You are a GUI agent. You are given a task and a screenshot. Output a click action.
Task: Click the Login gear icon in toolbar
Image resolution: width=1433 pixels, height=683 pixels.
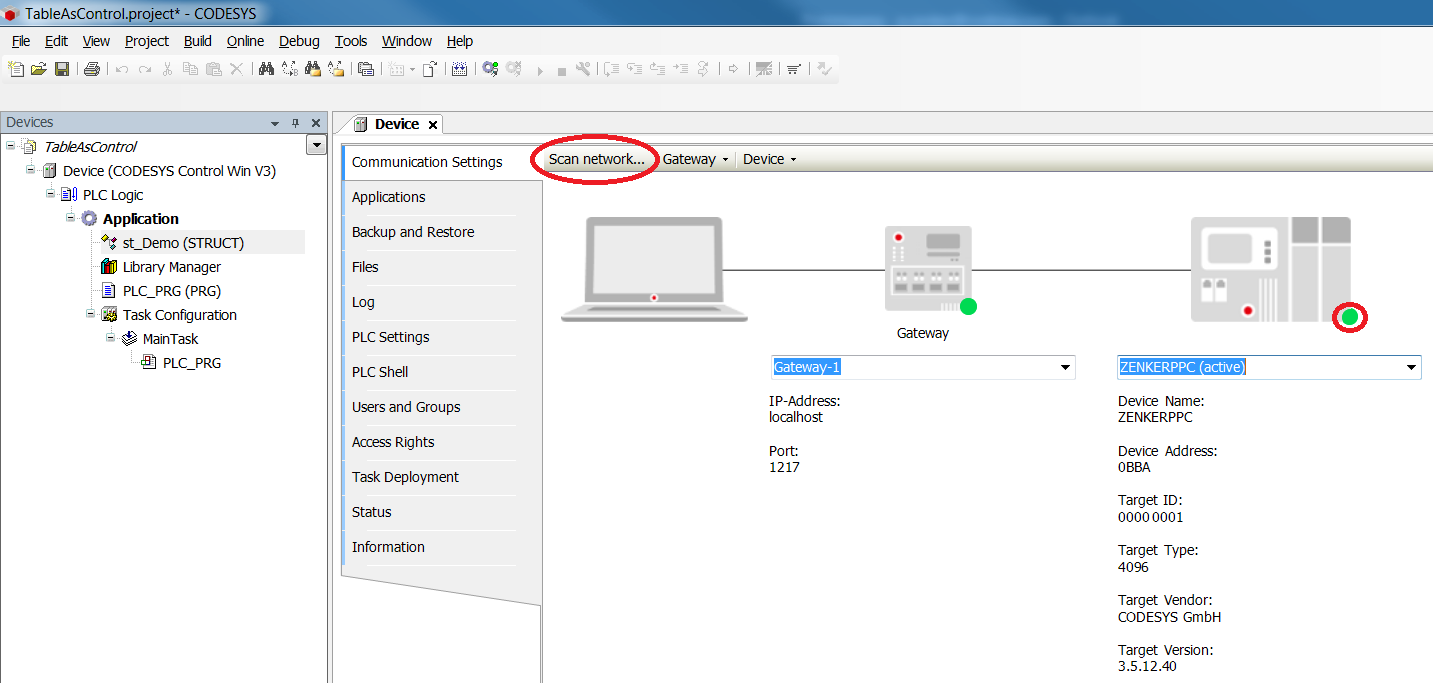tap(489, 69)
